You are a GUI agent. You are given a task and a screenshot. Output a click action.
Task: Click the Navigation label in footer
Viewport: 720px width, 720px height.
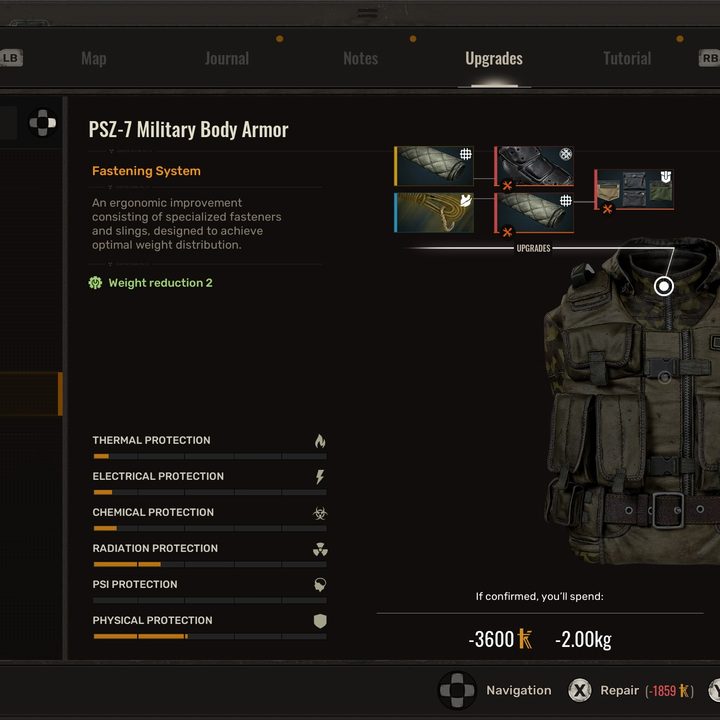[519, 690]
